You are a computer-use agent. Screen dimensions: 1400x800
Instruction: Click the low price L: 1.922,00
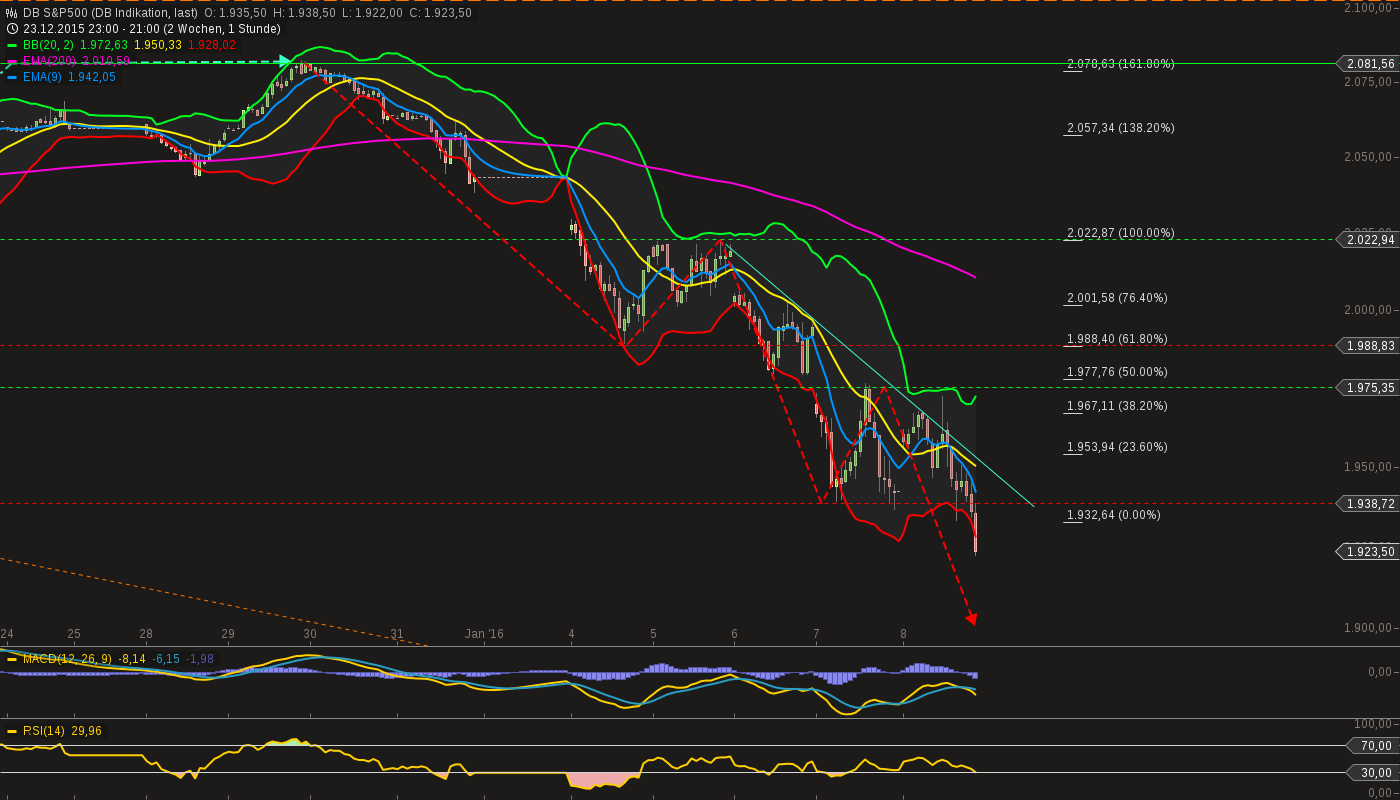[372, 12]
